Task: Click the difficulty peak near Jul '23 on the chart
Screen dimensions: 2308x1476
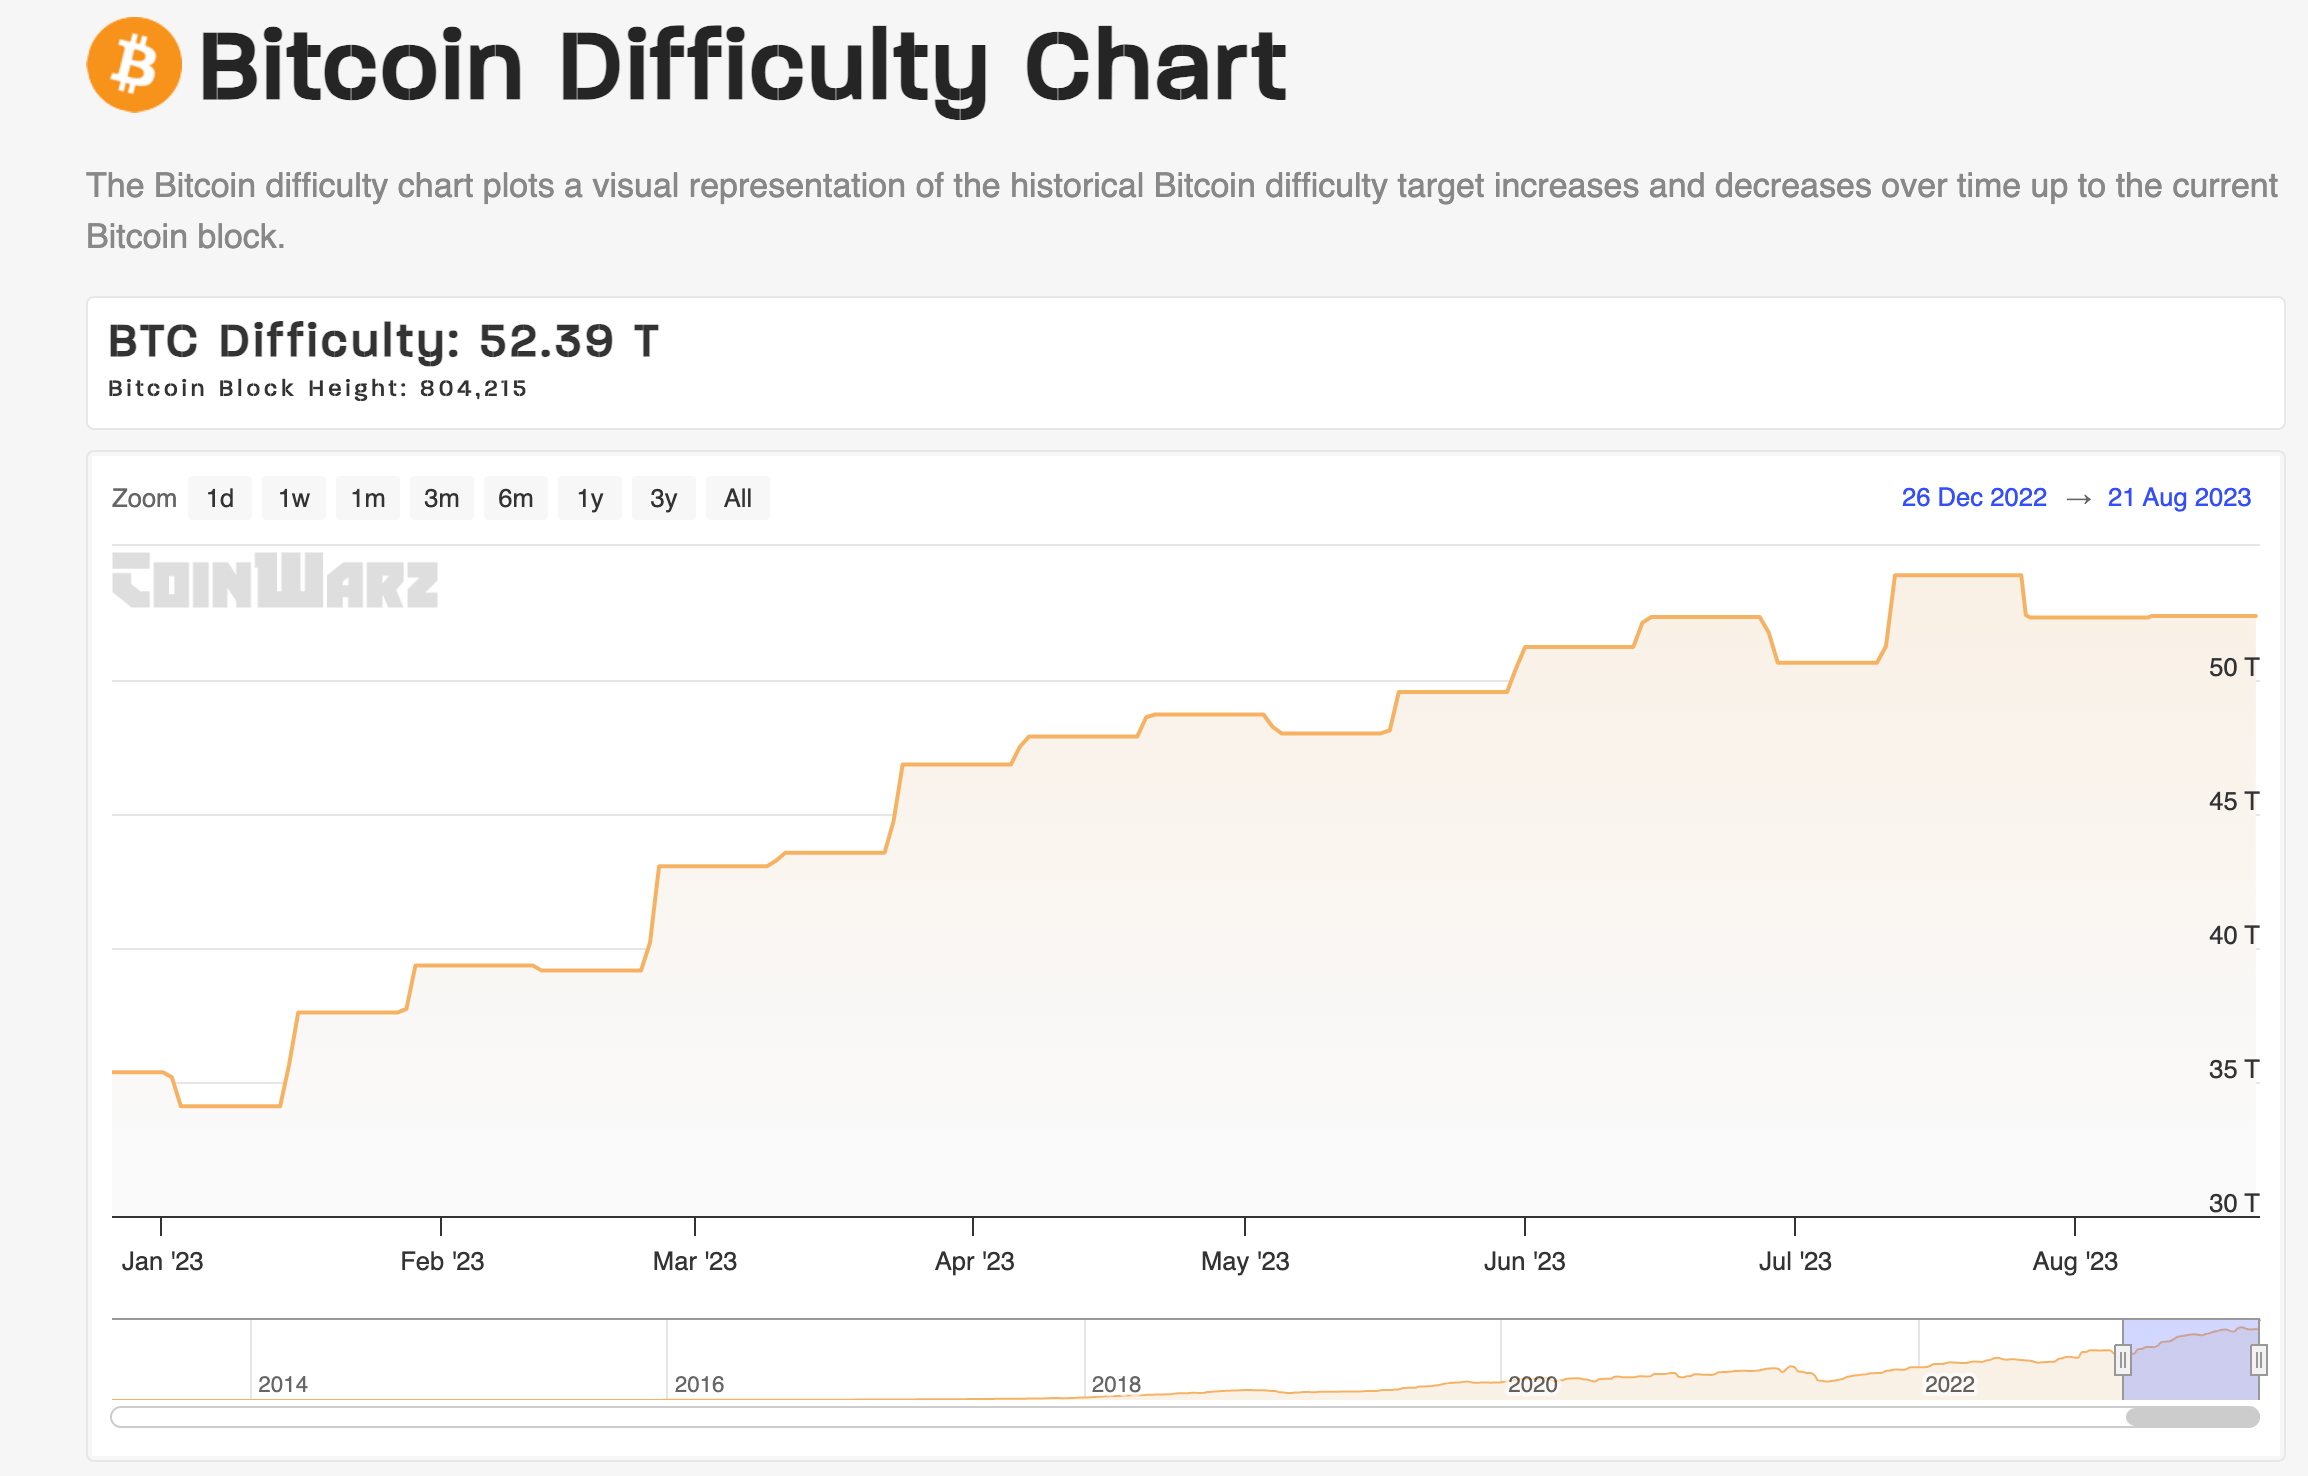Action: [x=1960, y=578]
